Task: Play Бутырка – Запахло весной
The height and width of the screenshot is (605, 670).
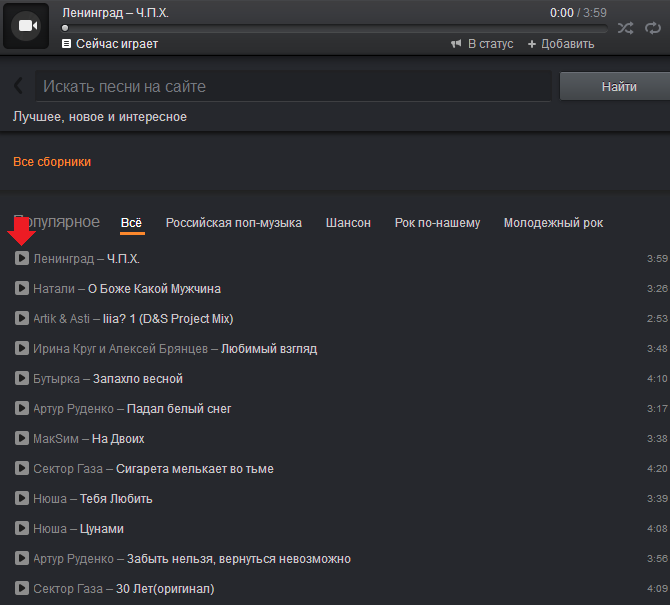Action: pos(22,378)
